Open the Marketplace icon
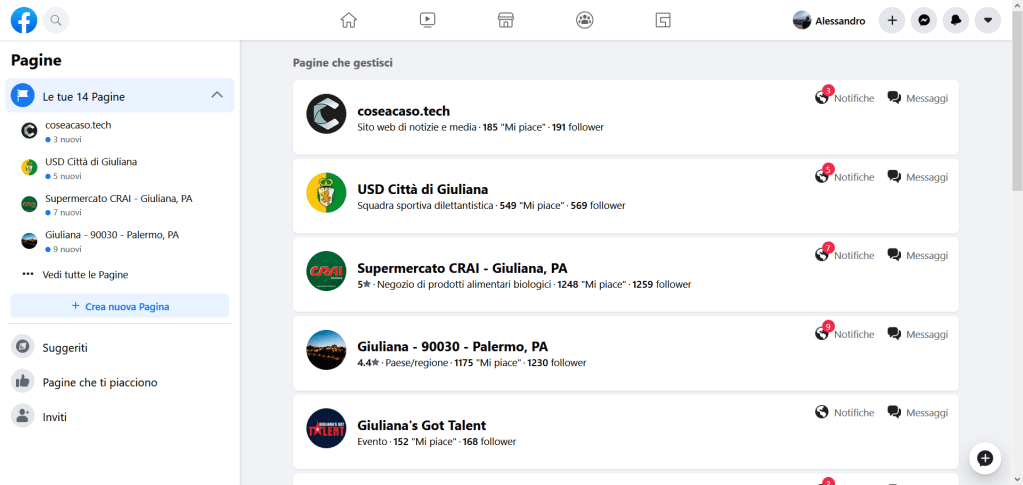The height and width of the screenshot is (485, 1023). [x=506, y=20]
